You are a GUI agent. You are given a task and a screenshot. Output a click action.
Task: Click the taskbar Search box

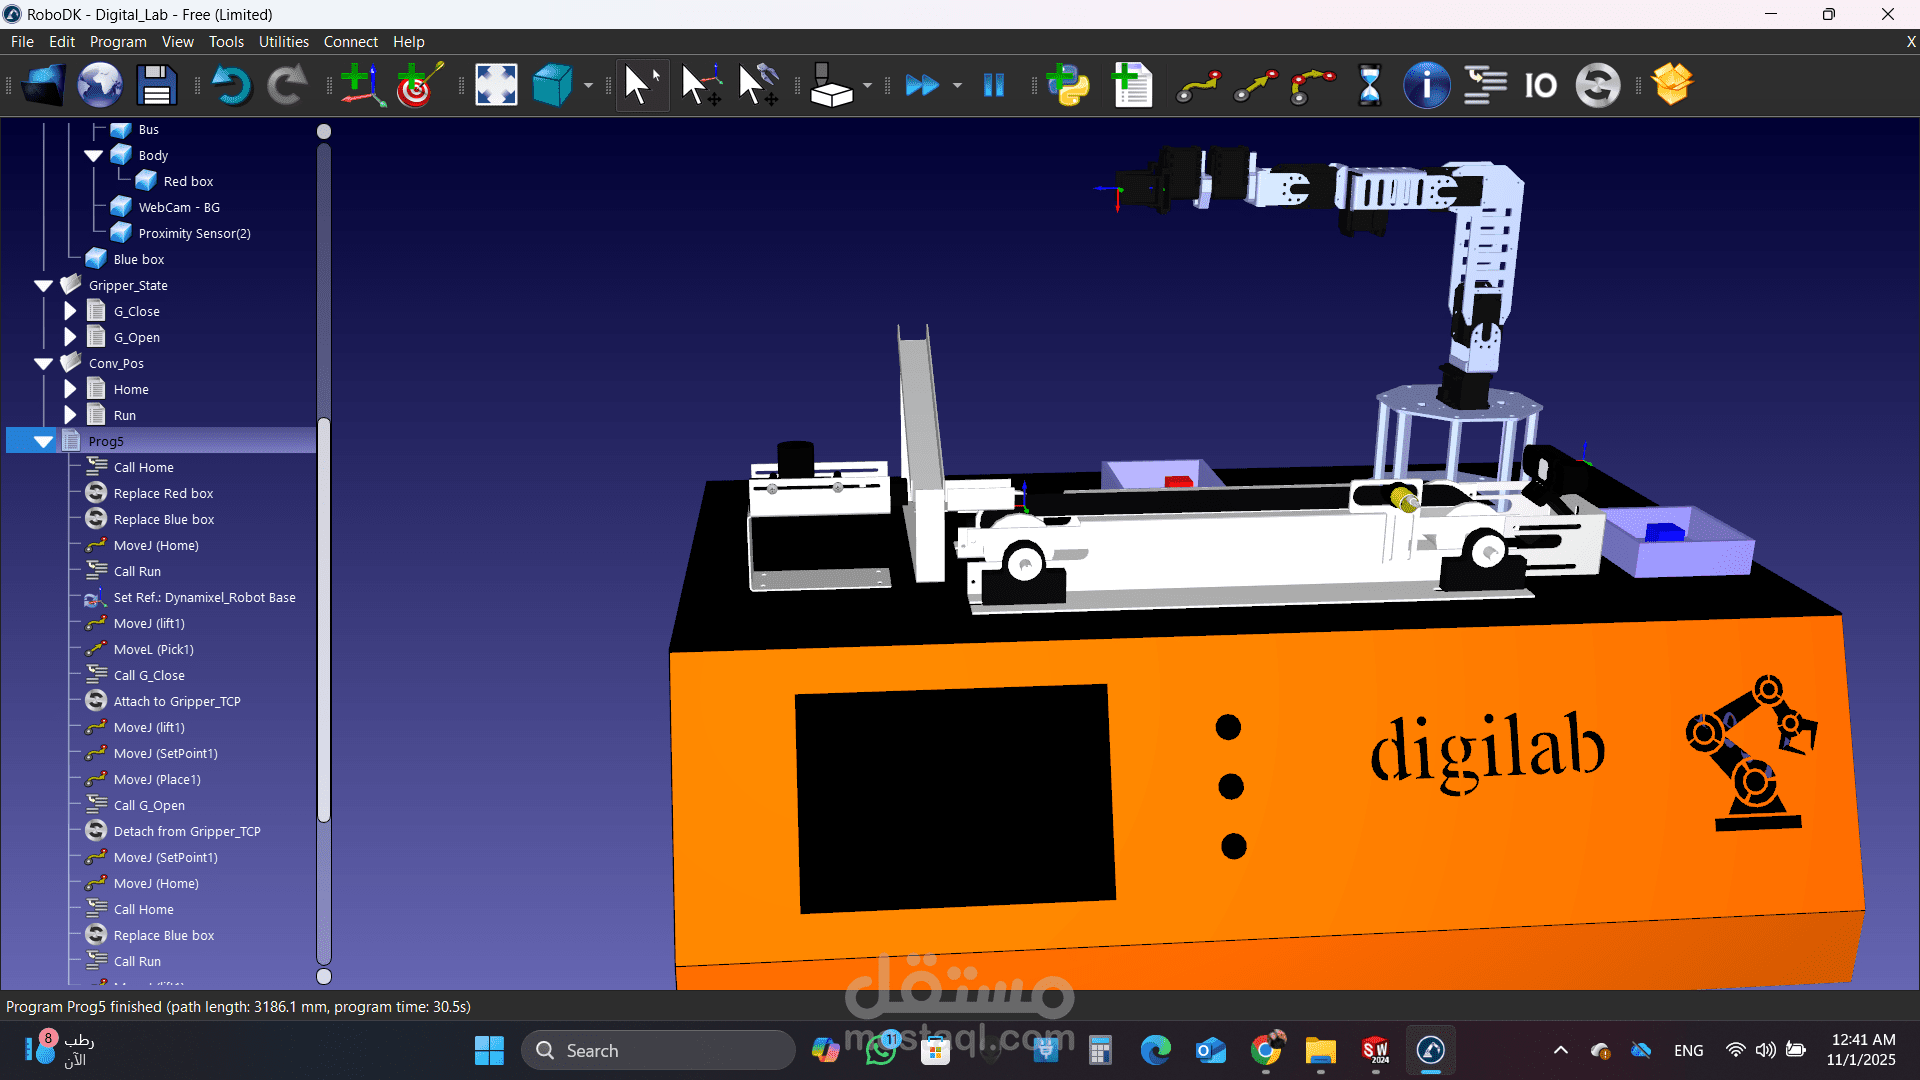pos(658,1051)
